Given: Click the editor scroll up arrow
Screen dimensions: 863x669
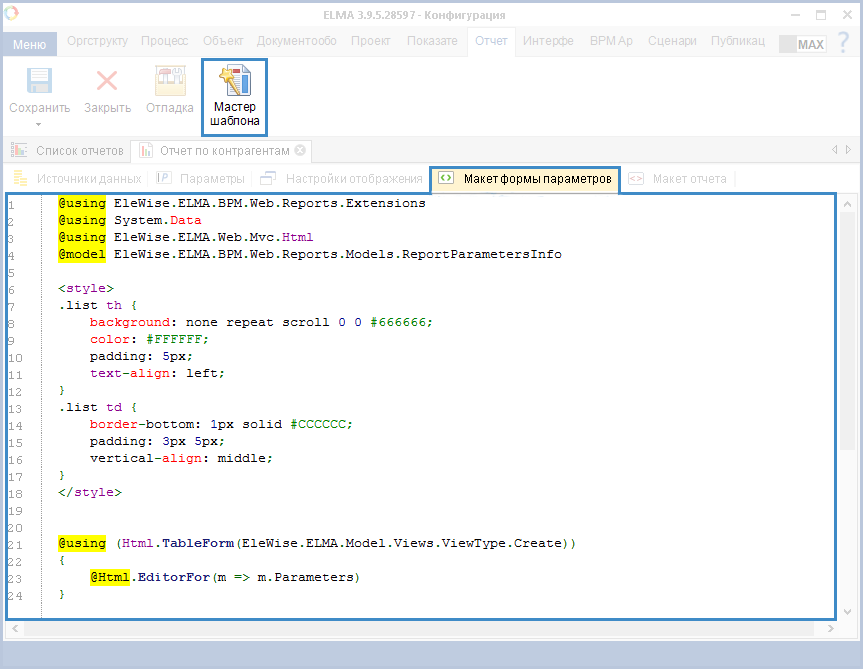Looking at the screenshot, I should 848,205.
